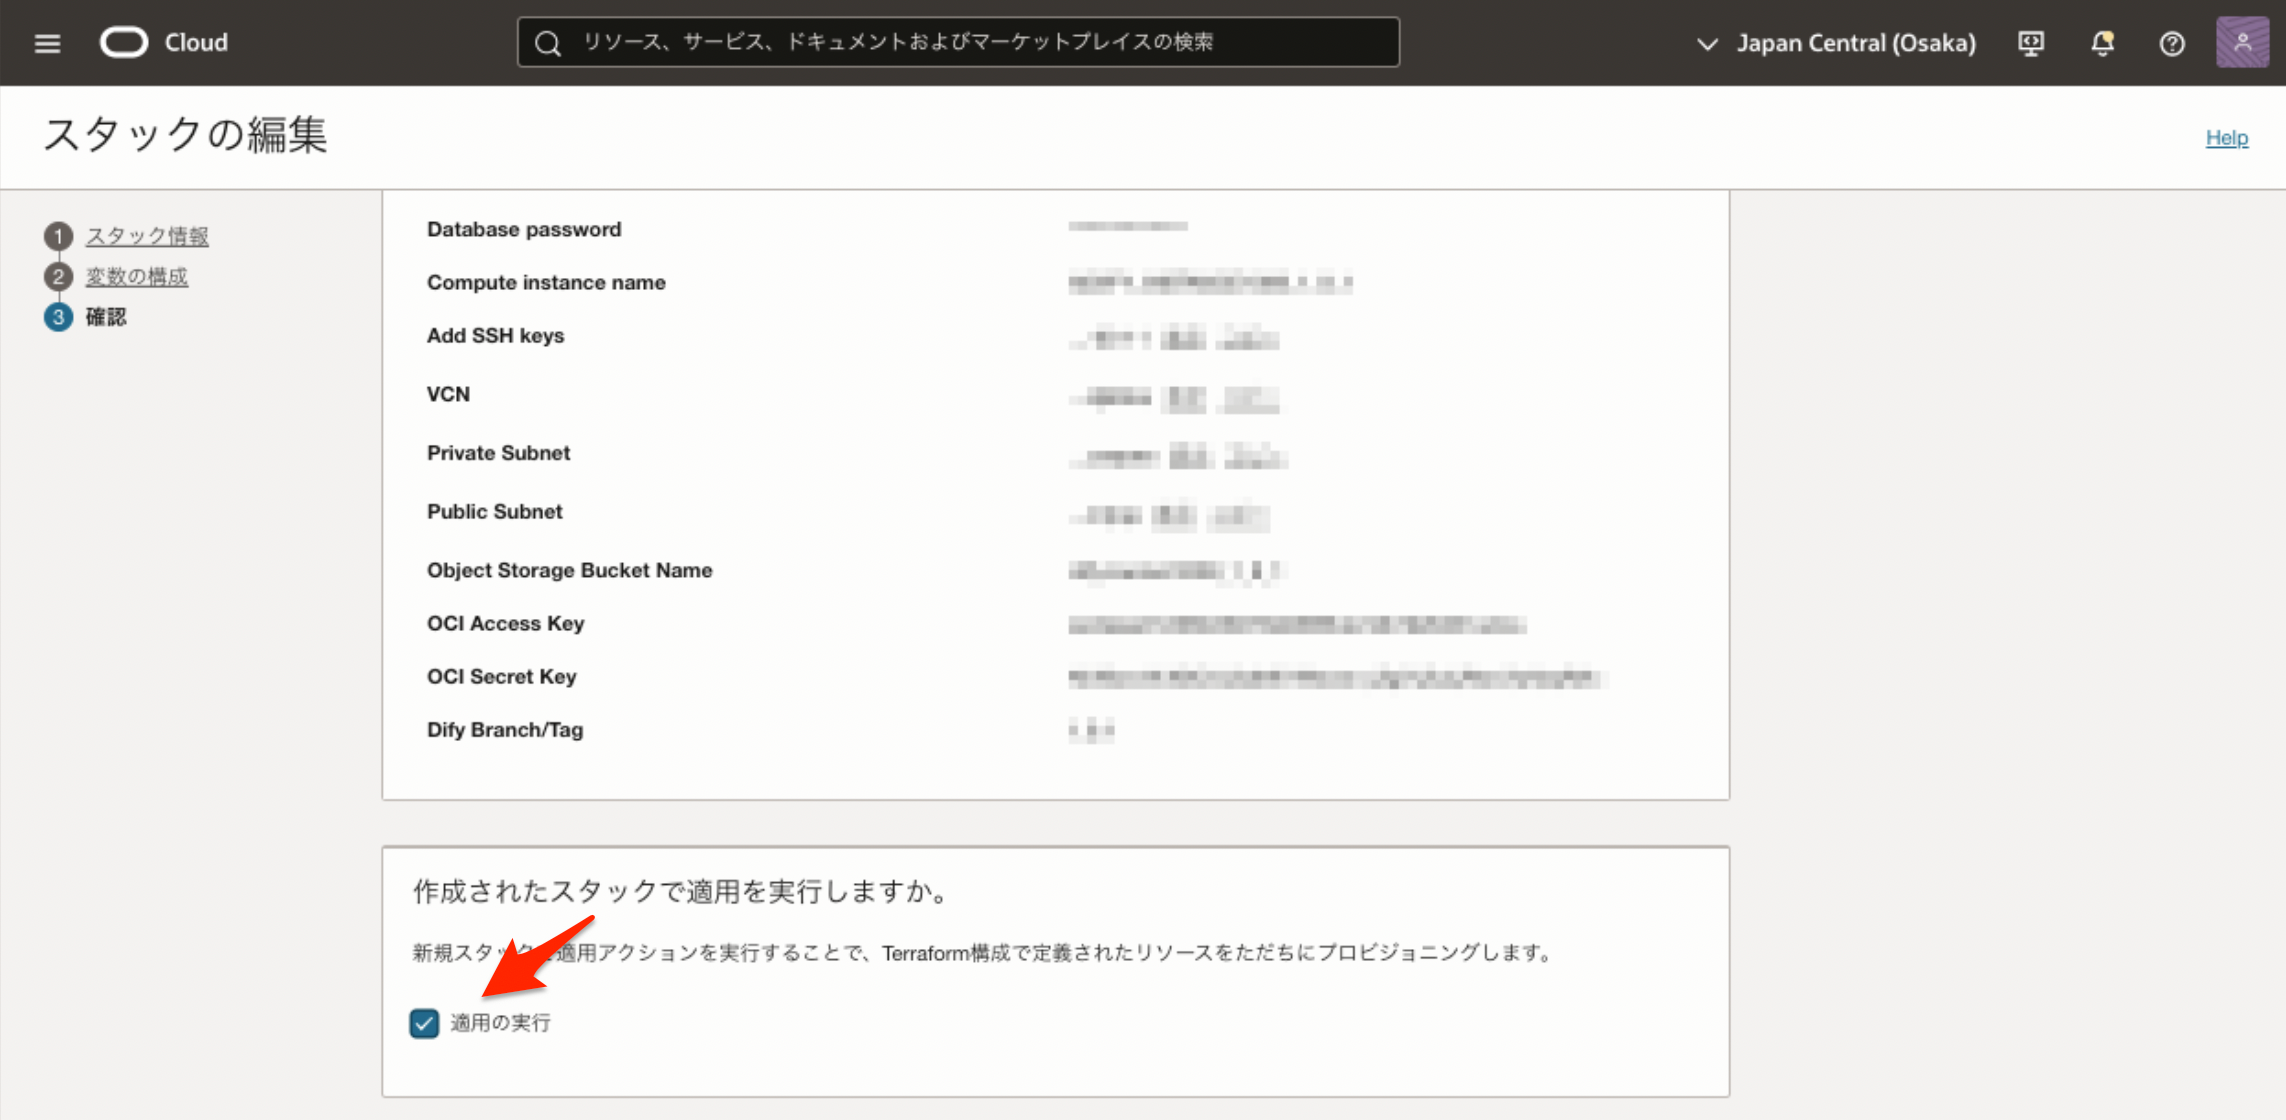Select the 確認 step
The width and height of the screenshot is (2286, 1120).
[x=106, y=317]
